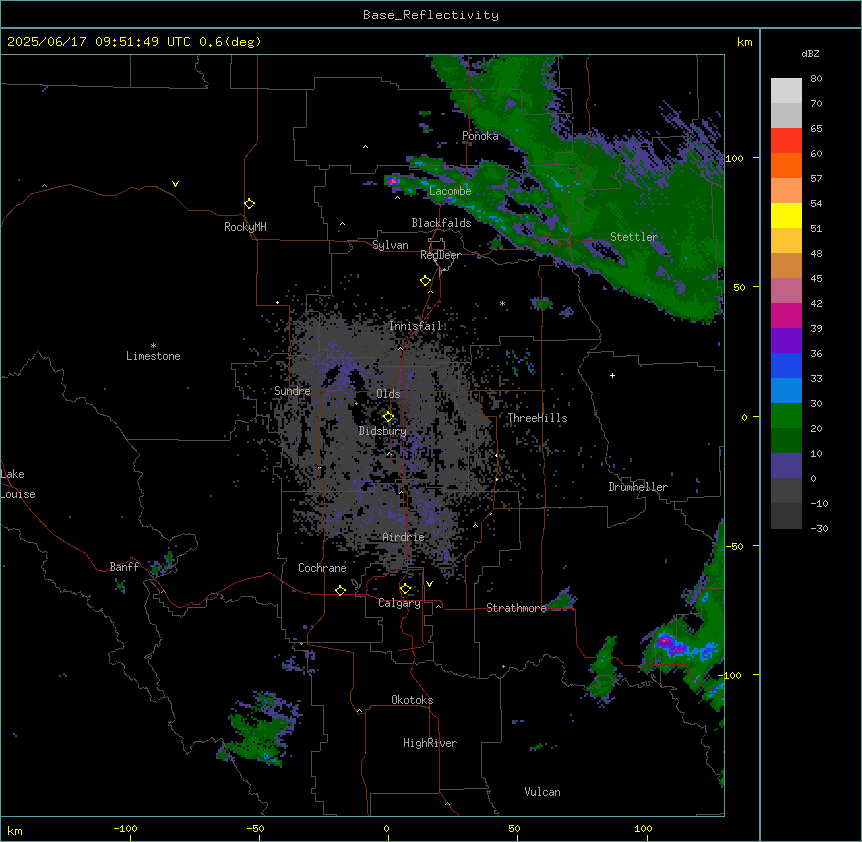This screenshot has width=862, height=842.
Task: Select the RedDeer city label
Action: coord(440,255)
